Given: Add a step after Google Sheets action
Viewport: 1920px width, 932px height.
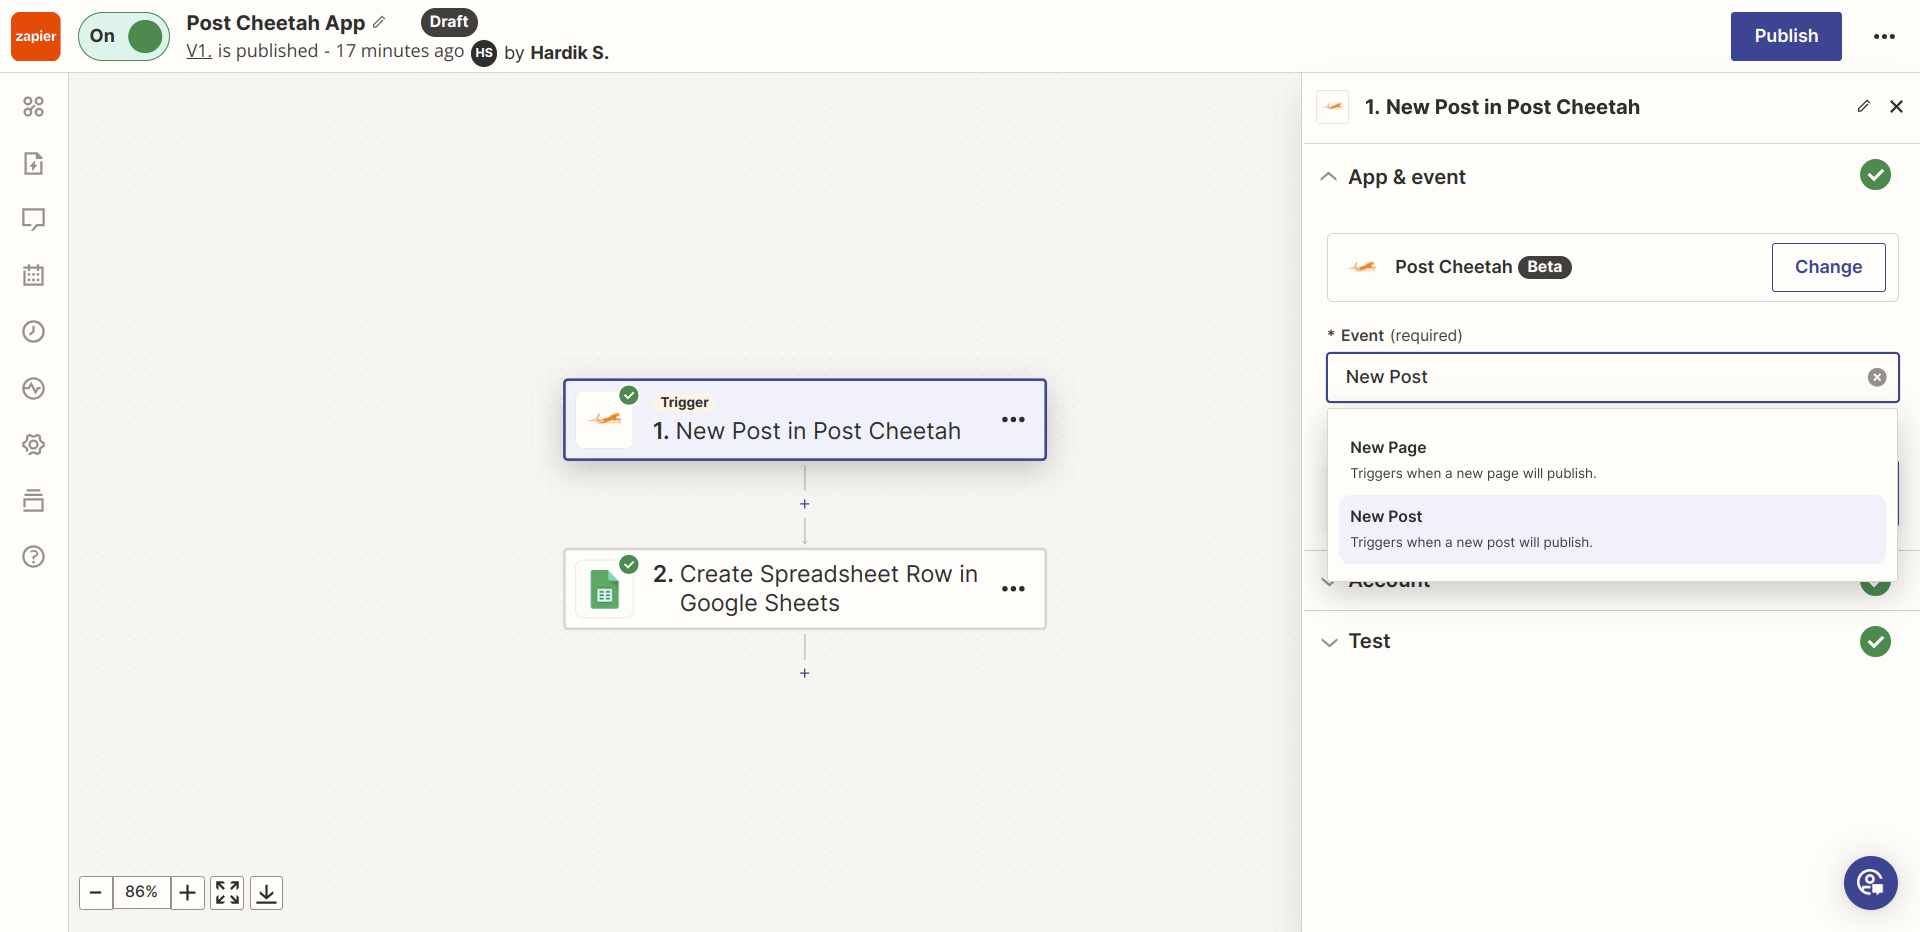Looking at the screenshot, I should tap(805, 673).
